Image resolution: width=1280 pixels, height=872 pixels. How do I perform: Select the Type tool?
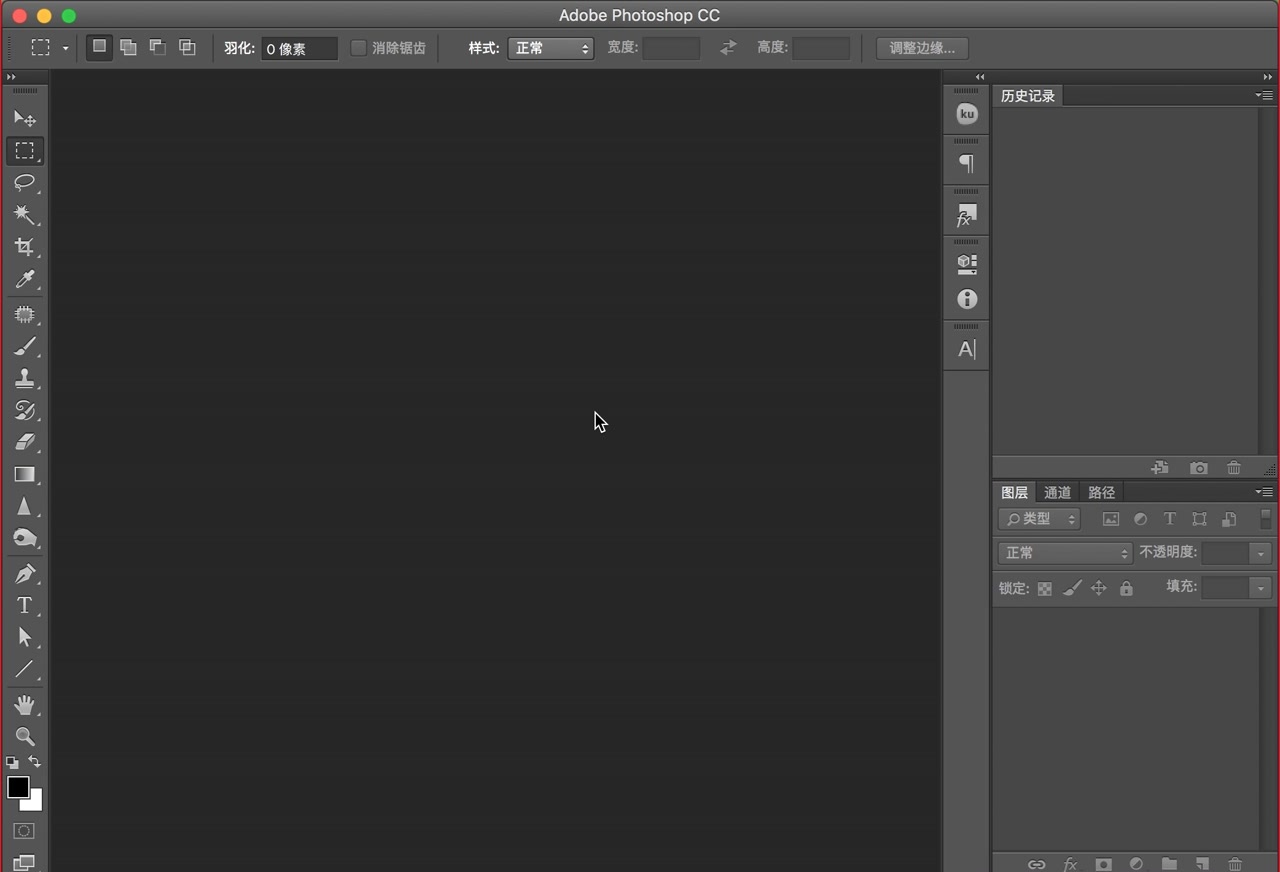click(25, 606)
